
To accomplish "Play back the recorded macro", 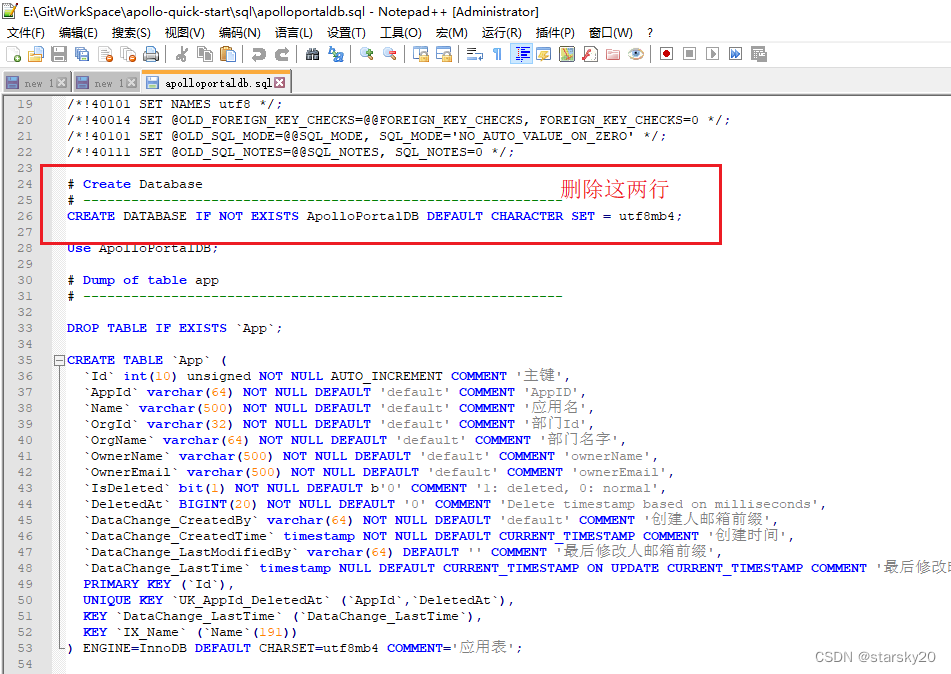I will click(713, 55).
